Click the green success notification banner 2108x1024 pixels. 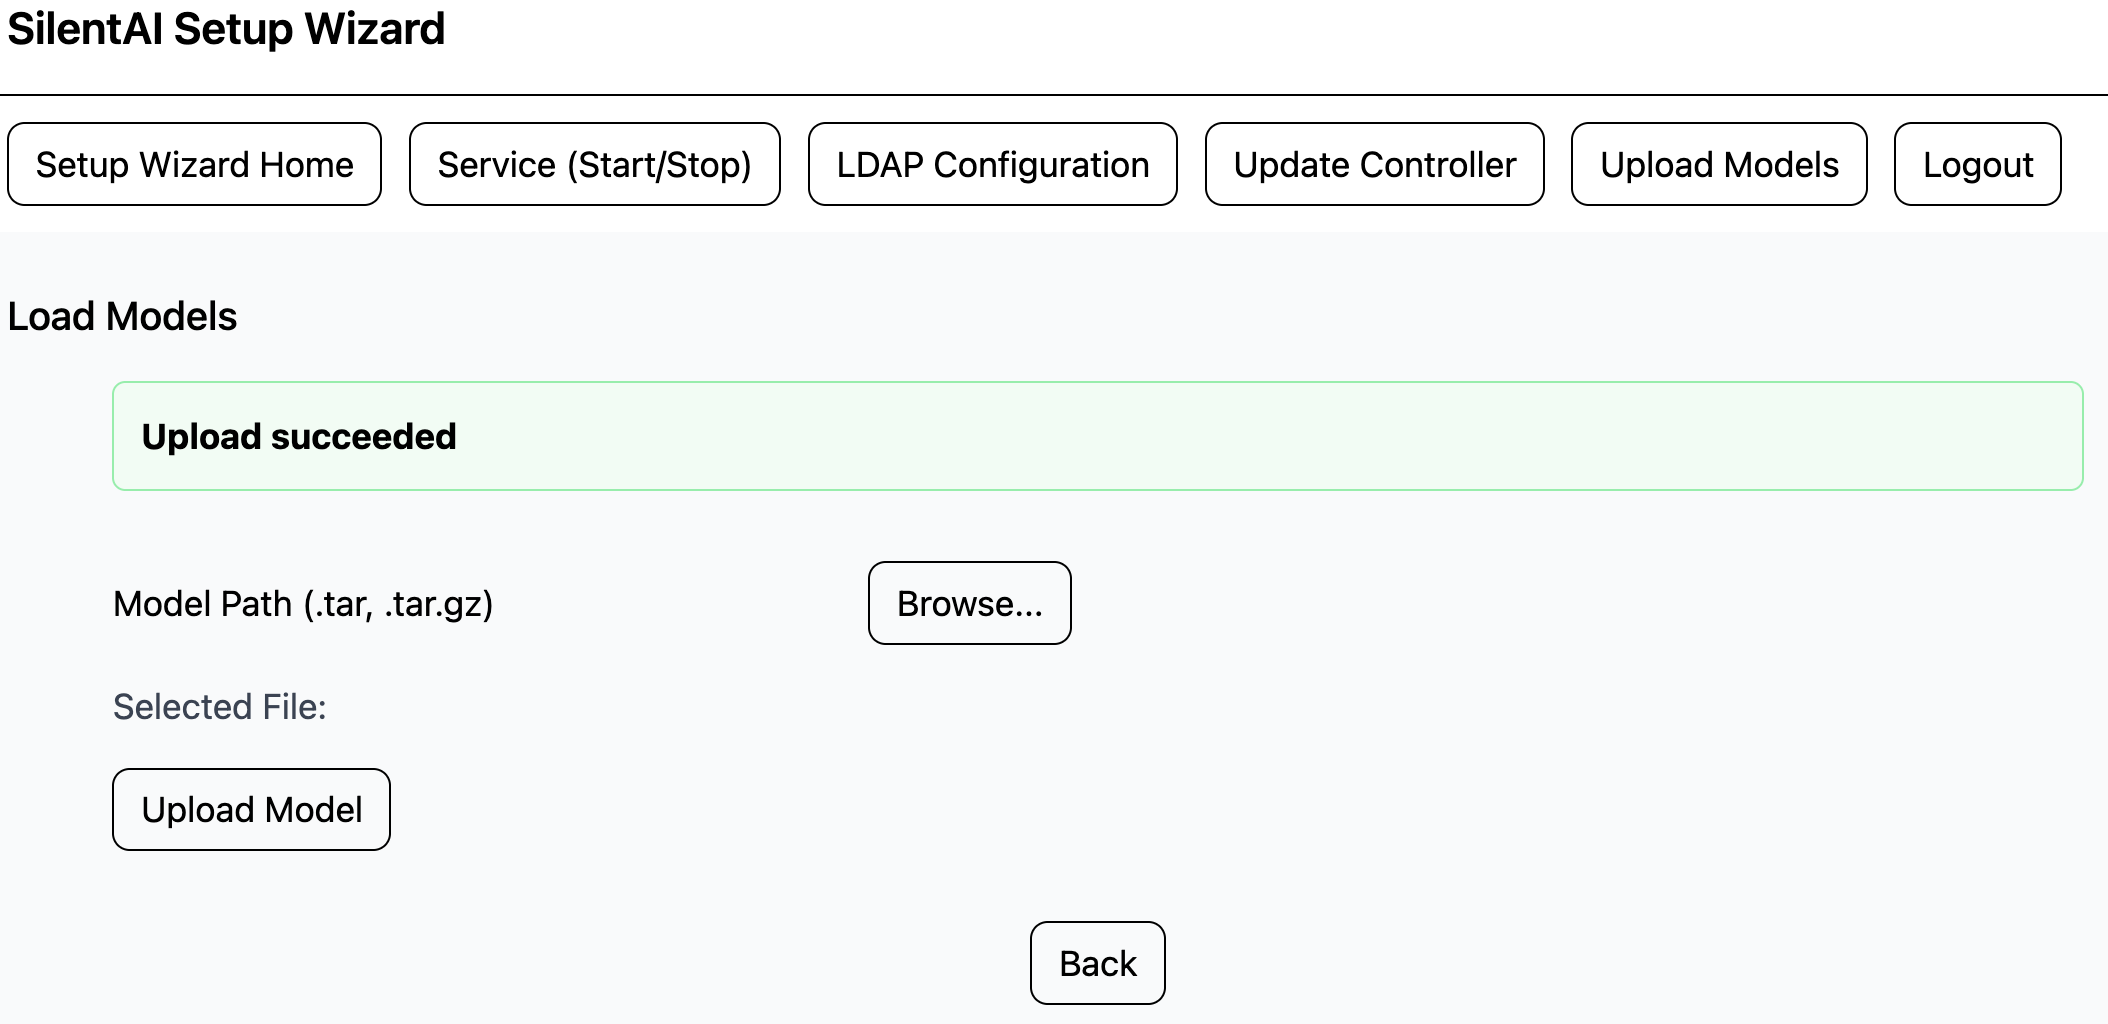pyautogui.click(x=1200, y=436)
